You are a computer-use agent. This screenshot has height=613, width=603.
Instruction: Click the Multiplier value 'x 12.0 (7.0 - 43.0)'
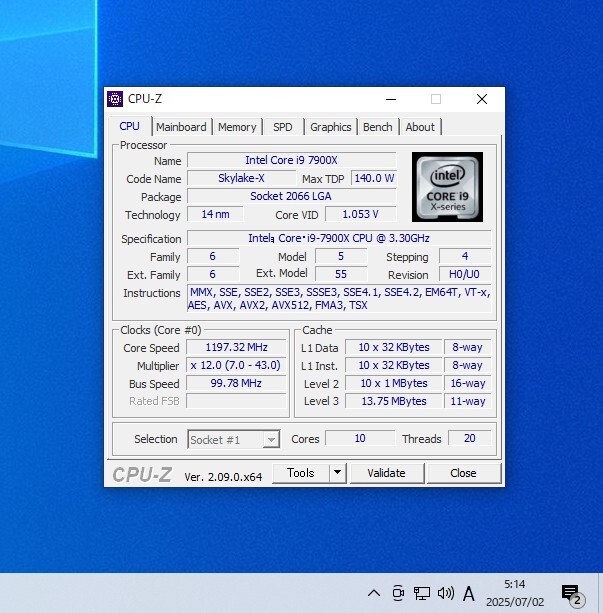236,365
